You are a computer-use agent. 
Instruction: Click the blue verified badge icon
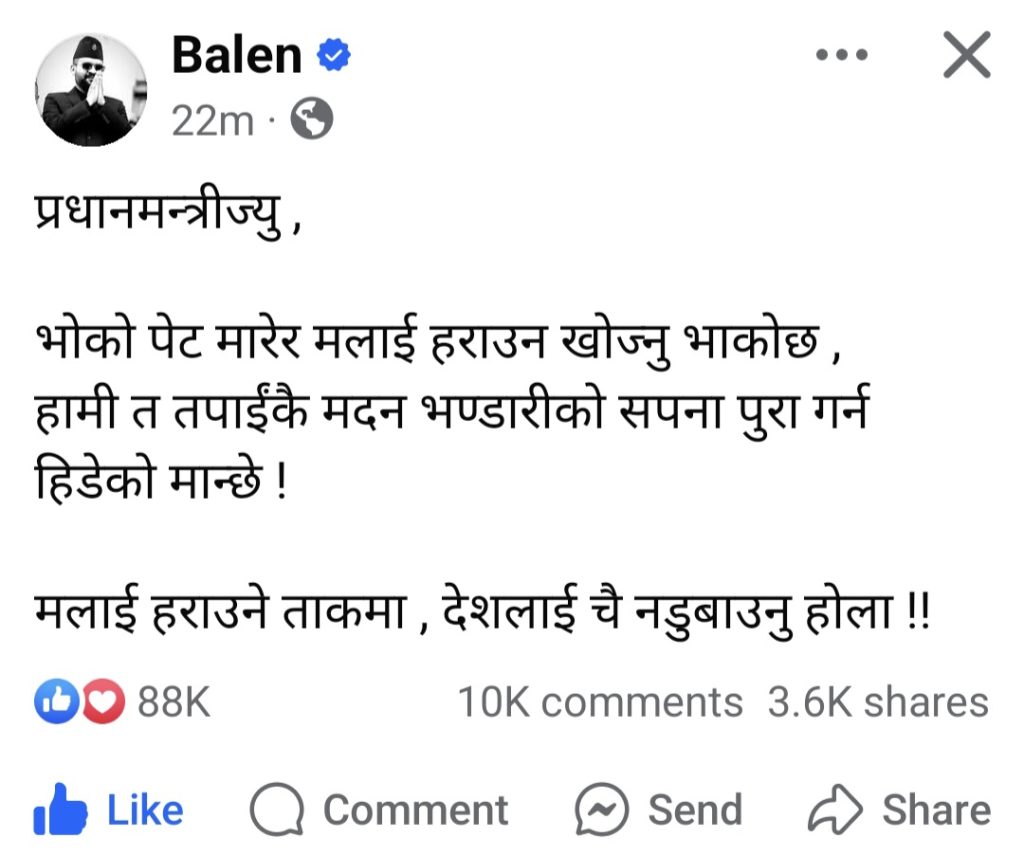click(x=334, y=55)
